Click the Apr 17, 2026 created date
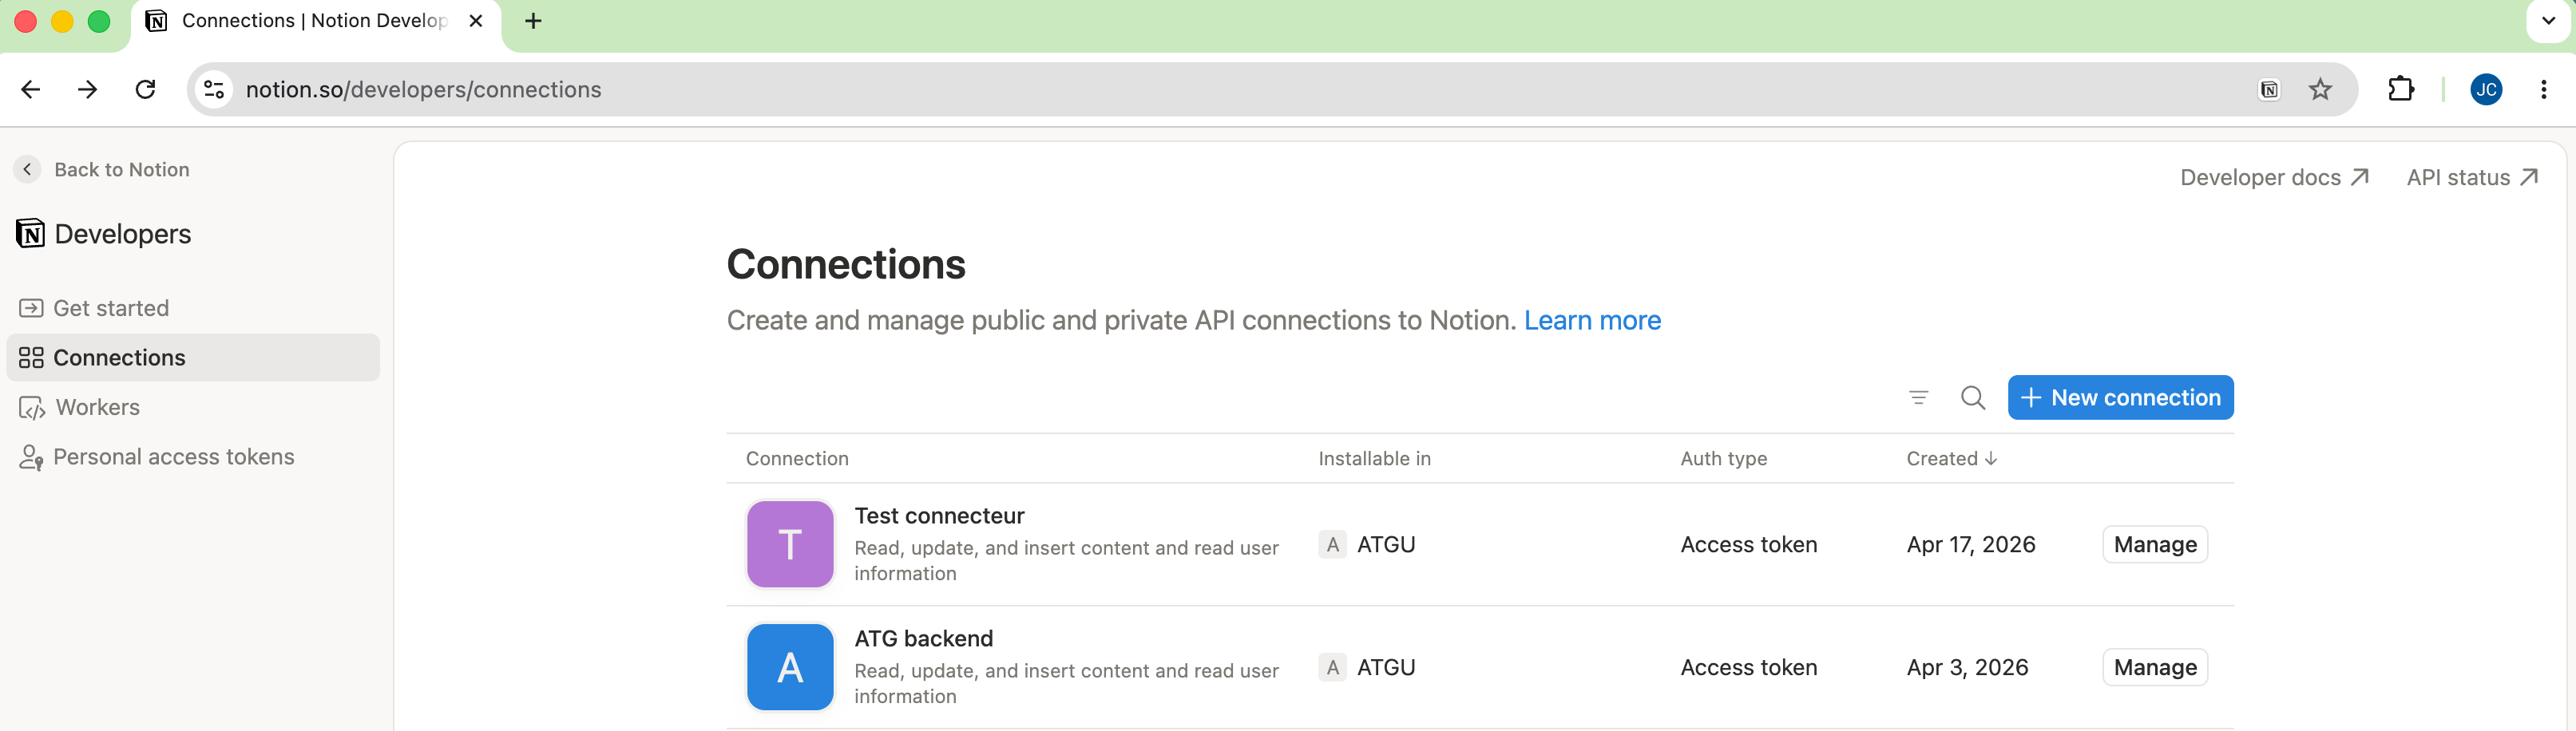Viewport: 2576px width, 731px height. point(1970,545)
